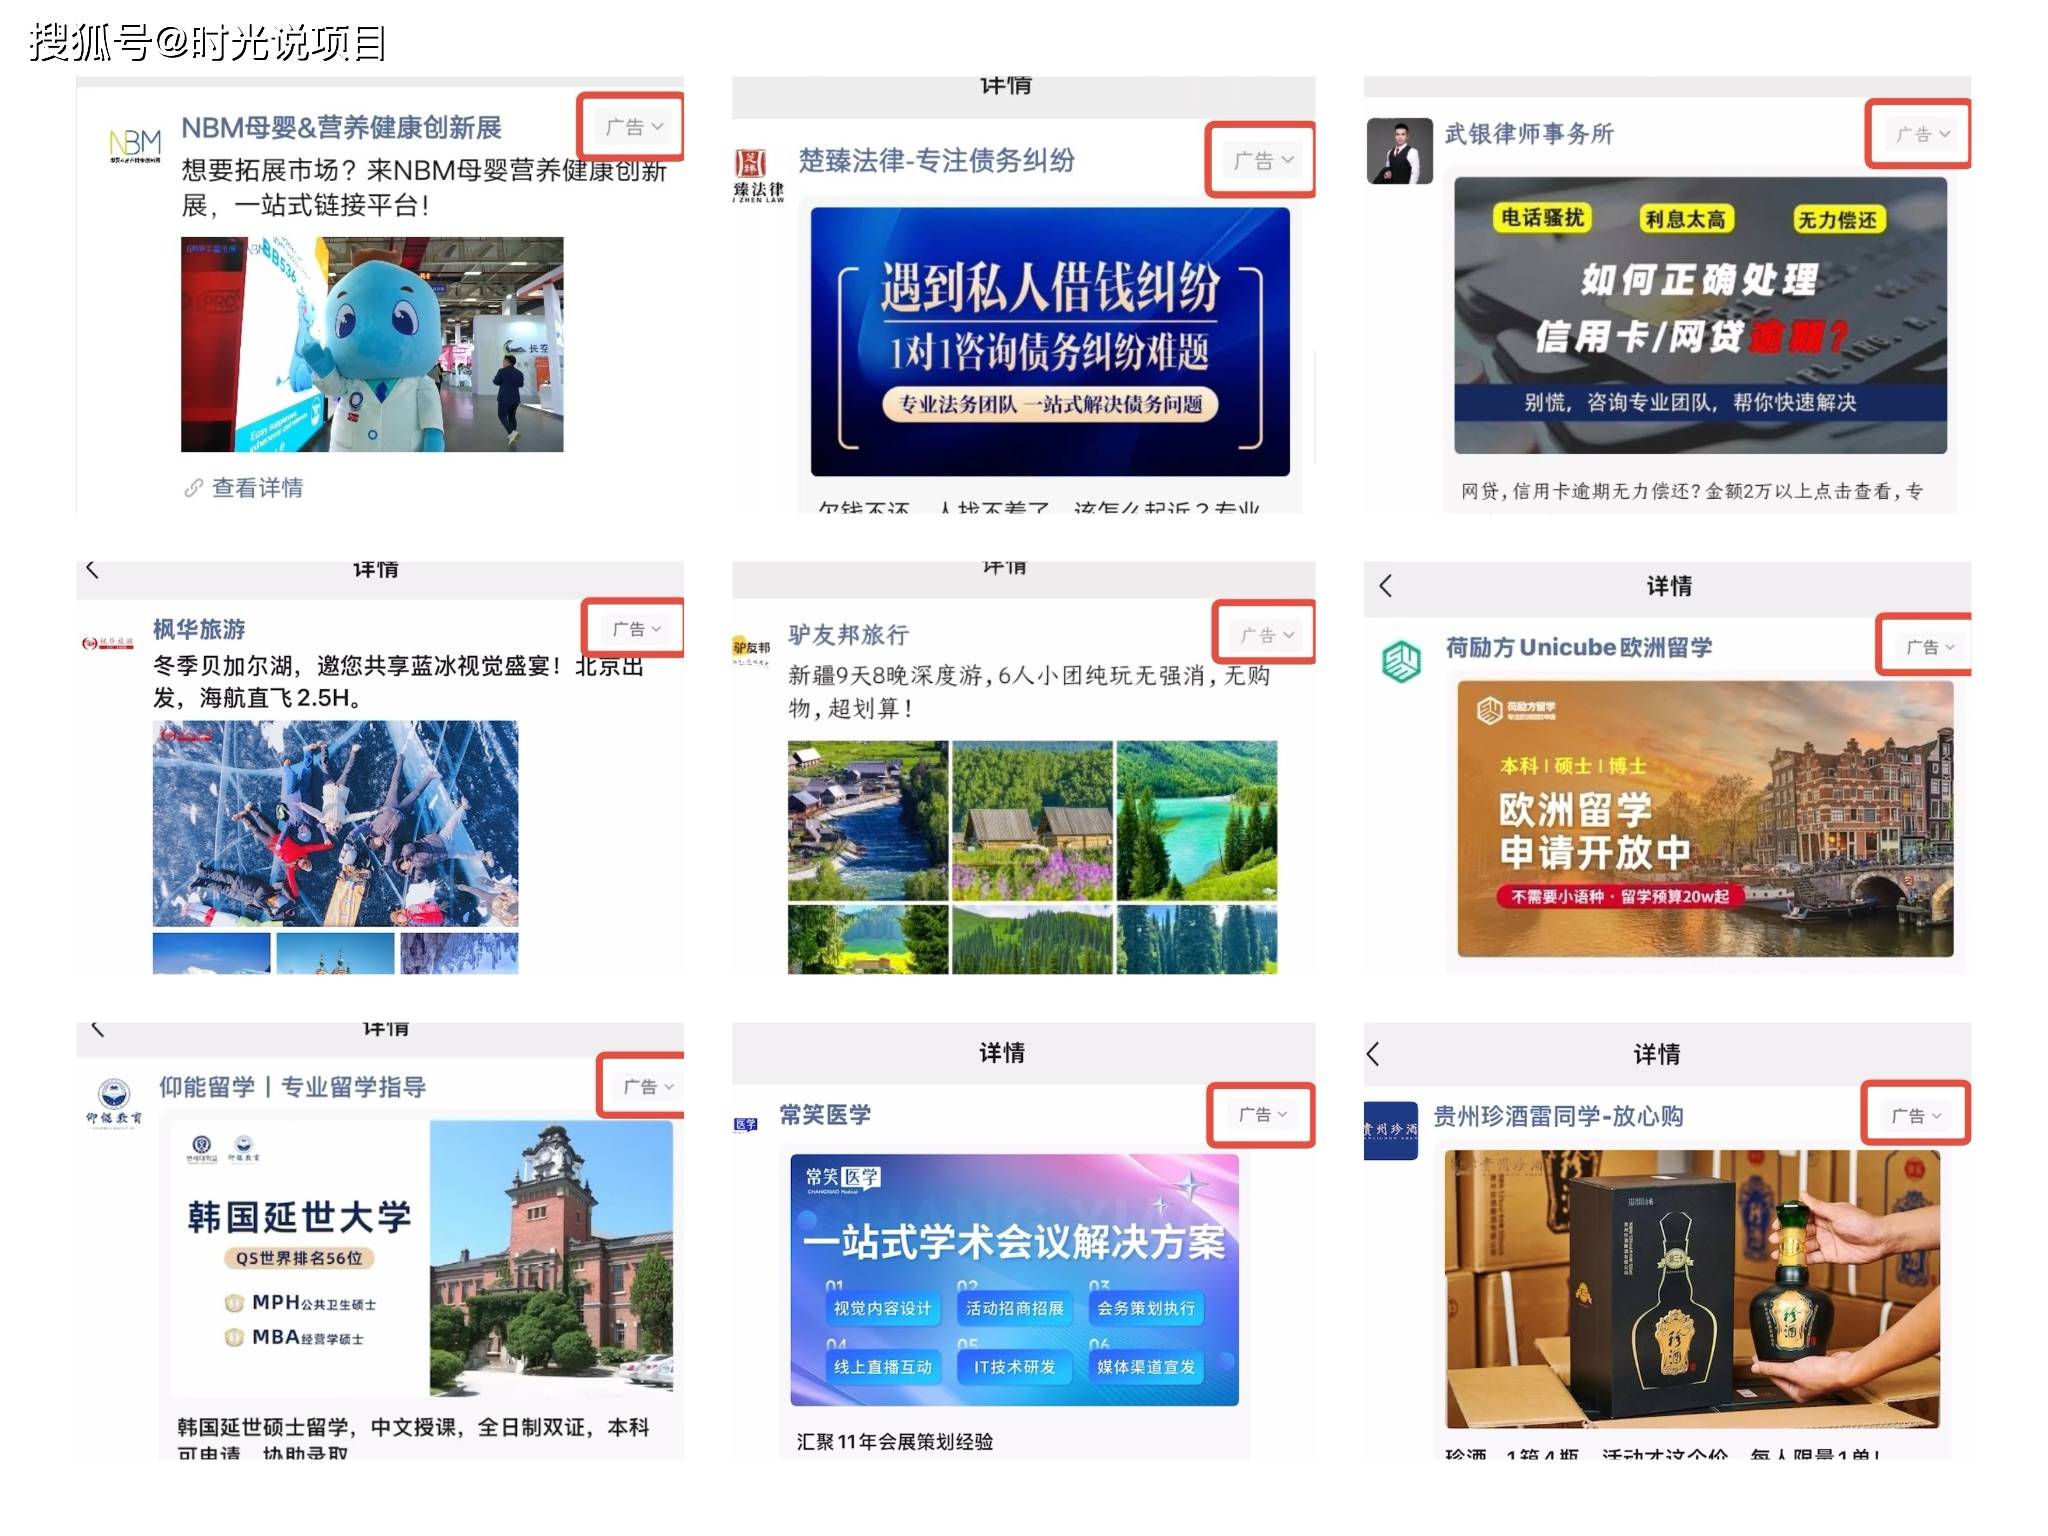Image resolution: width=2048 pixels, height=1536 pixels.
Task: Open 武银律师事务所 account name
Action: (x=1529, y=134)
